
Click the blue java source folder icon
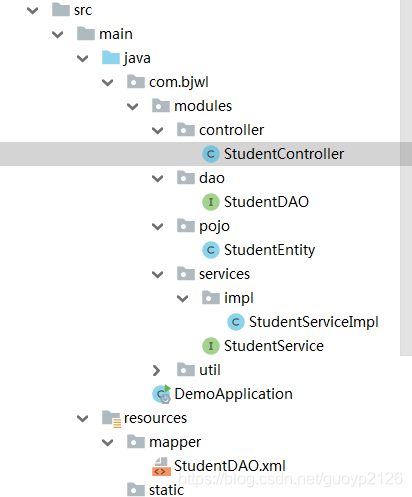click(111, 58)
